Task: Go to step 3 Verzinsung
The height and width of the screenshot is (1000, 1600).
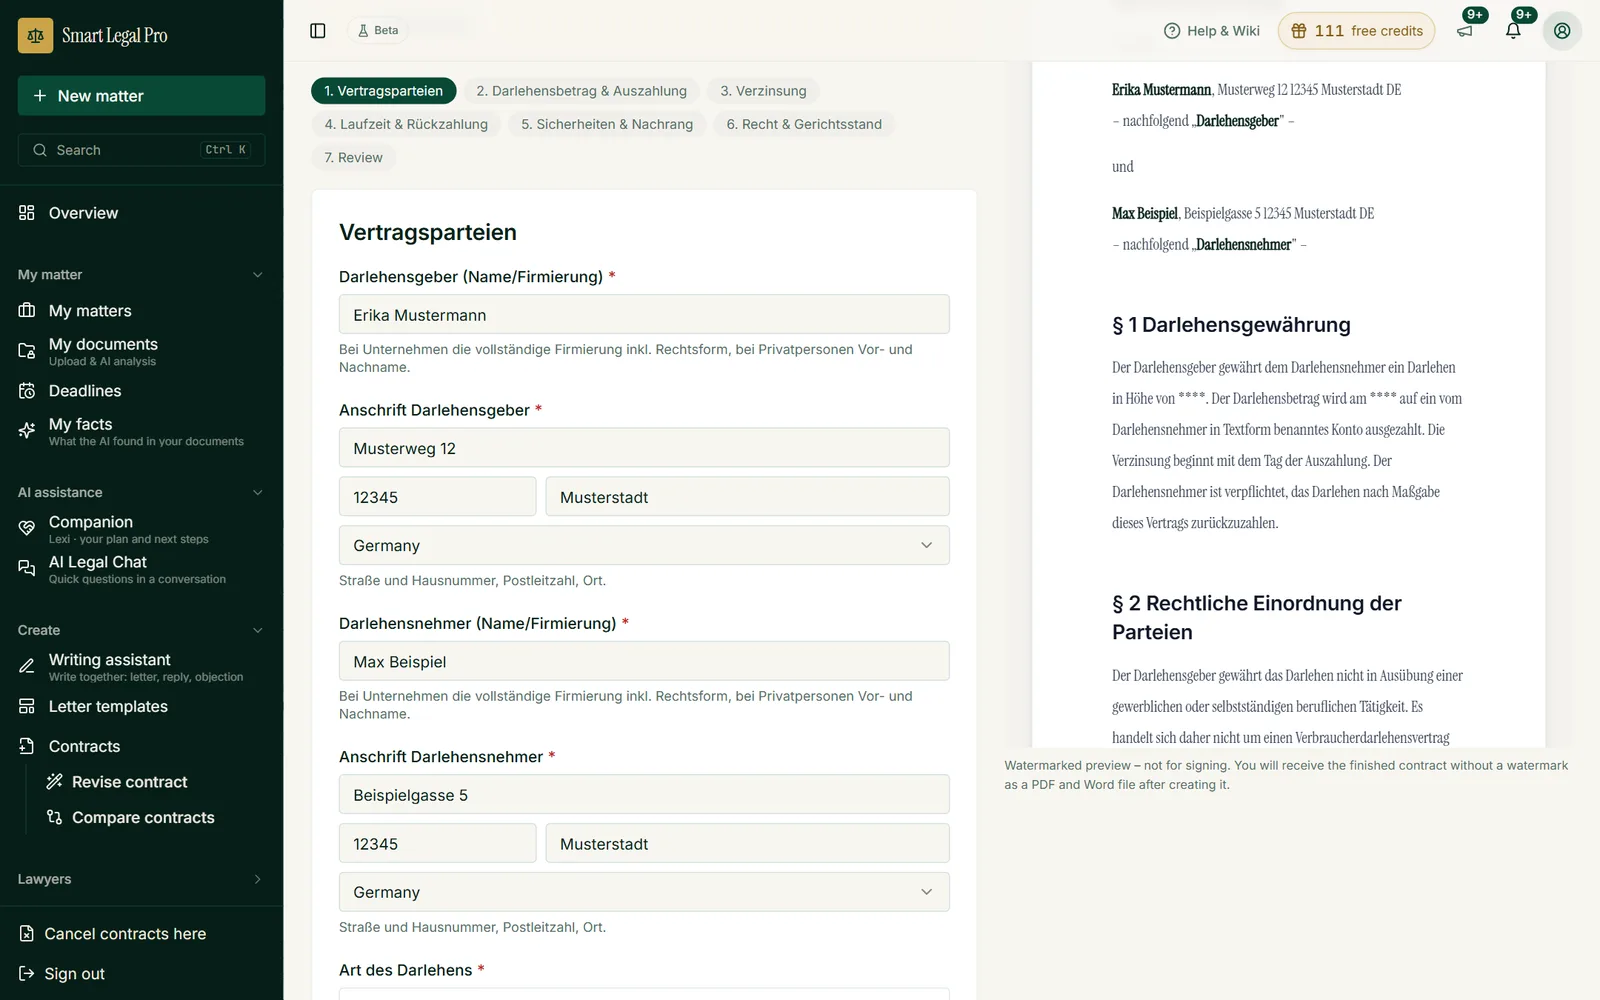Action: point(763,91)
